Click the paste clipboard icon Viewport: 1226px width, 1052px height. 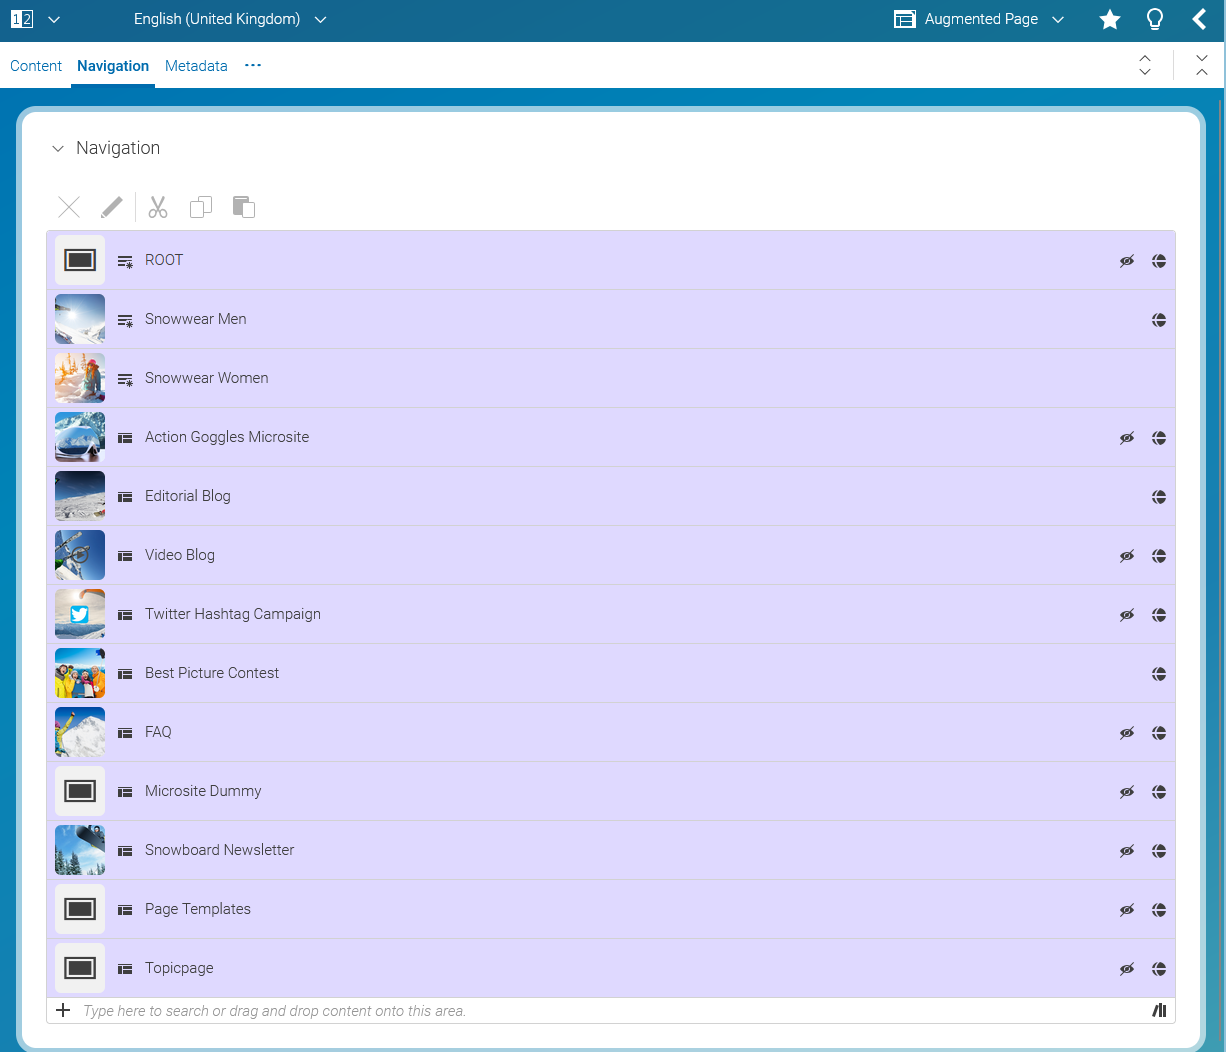coord(243,207)
